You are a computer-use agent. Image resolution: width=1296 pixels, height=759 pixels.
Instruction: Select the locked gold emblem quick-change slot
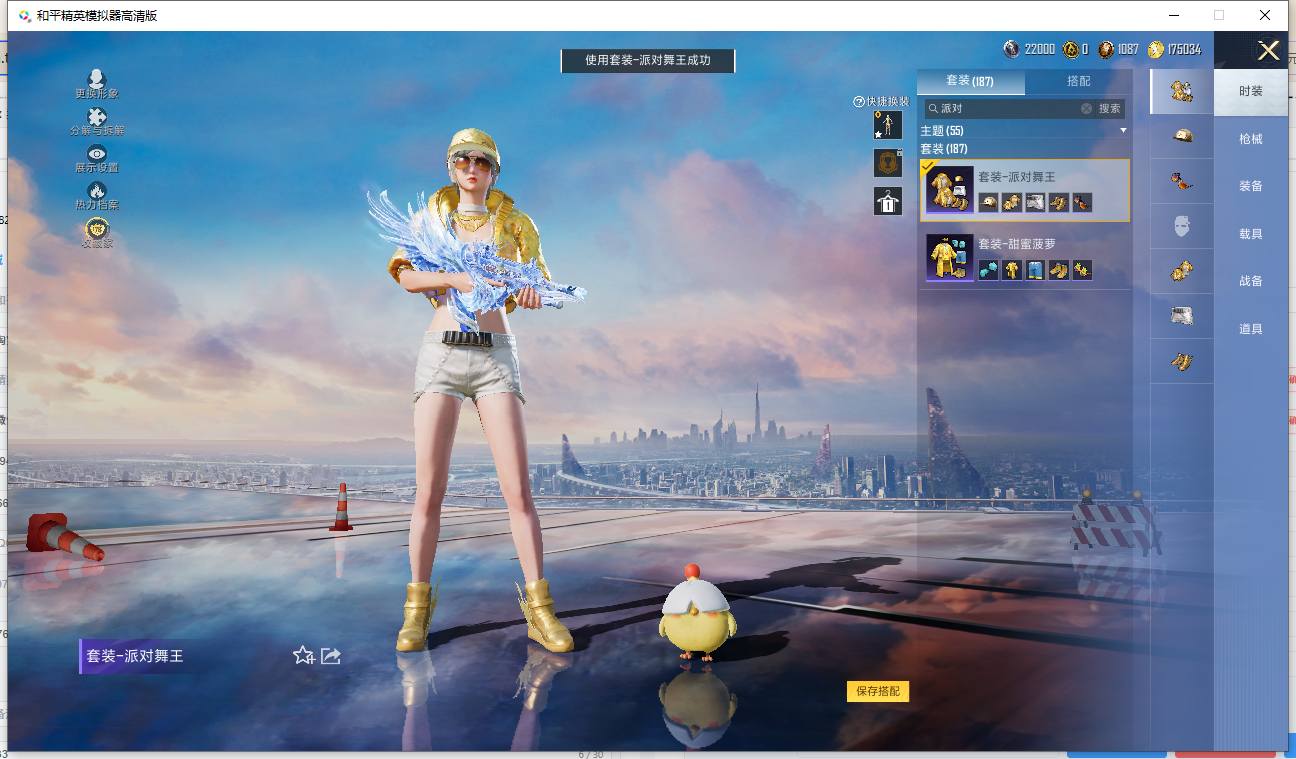tap(888, 163)
